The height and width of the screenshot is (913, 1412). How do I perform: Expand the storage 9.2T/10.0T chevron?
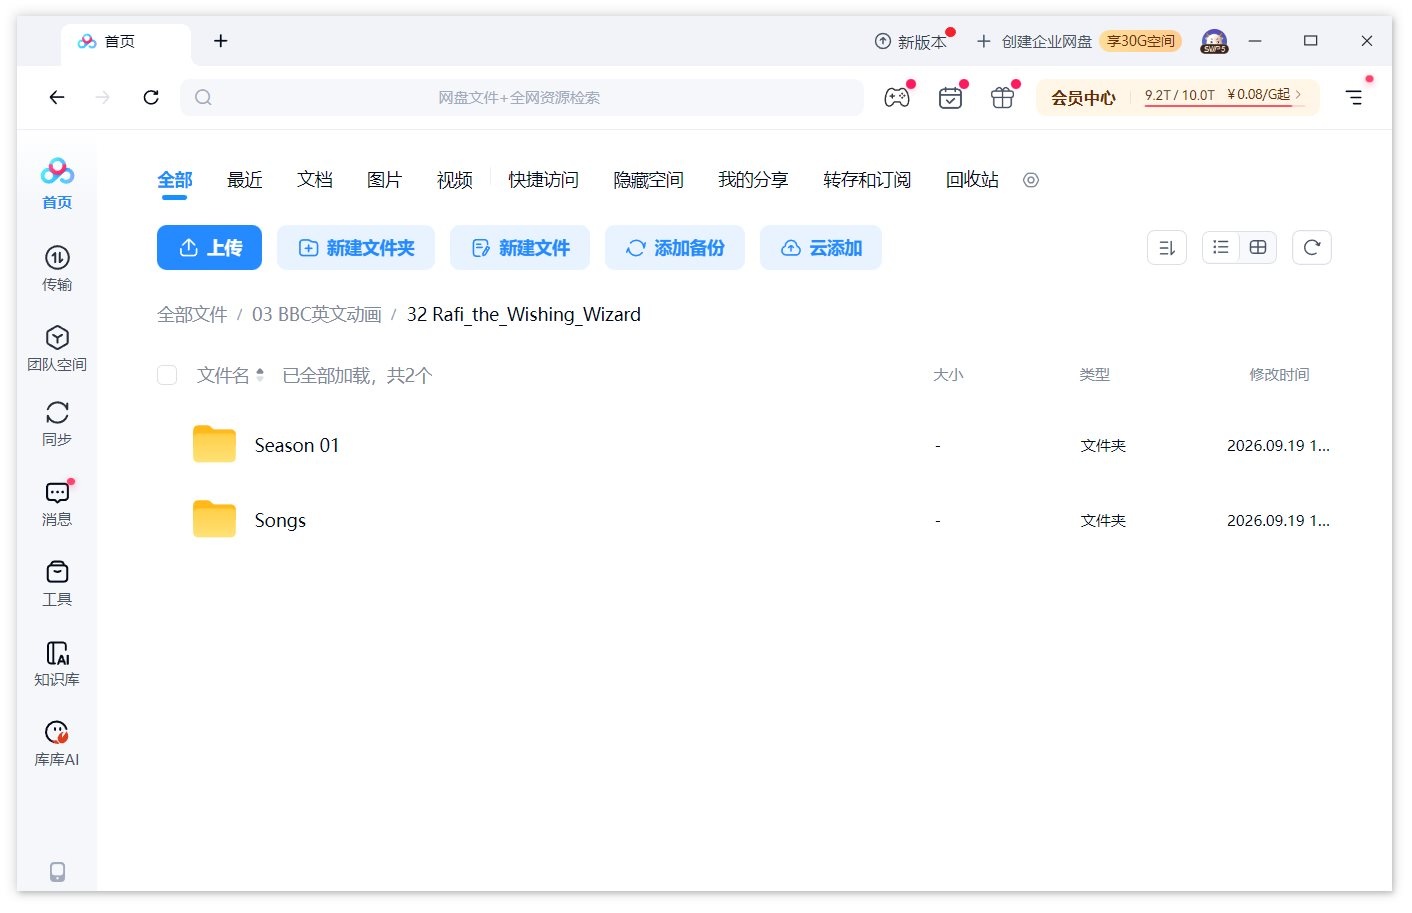point(1298,95)
